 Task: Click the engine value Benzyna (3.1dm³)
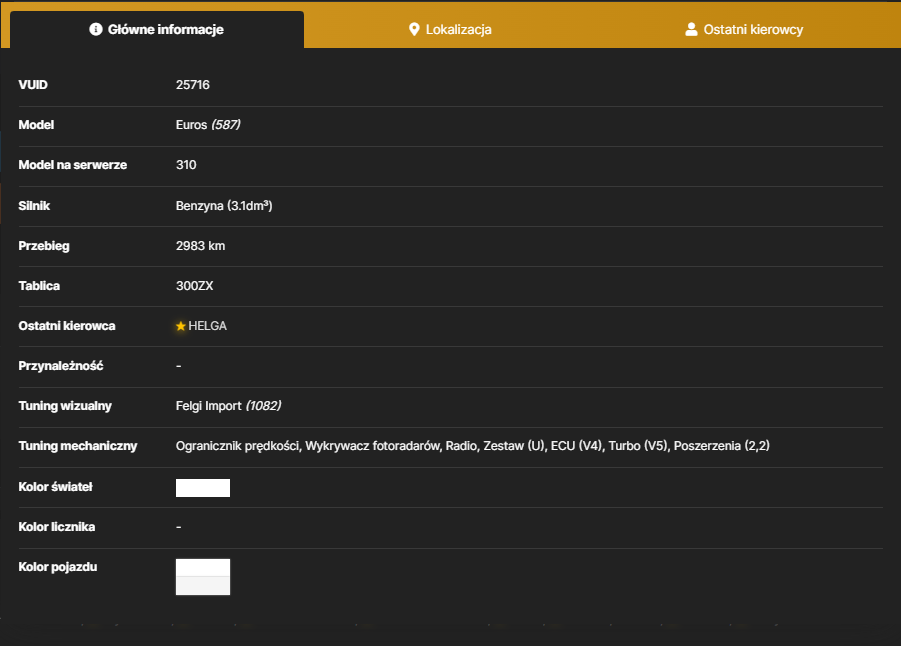pos(224,206)
